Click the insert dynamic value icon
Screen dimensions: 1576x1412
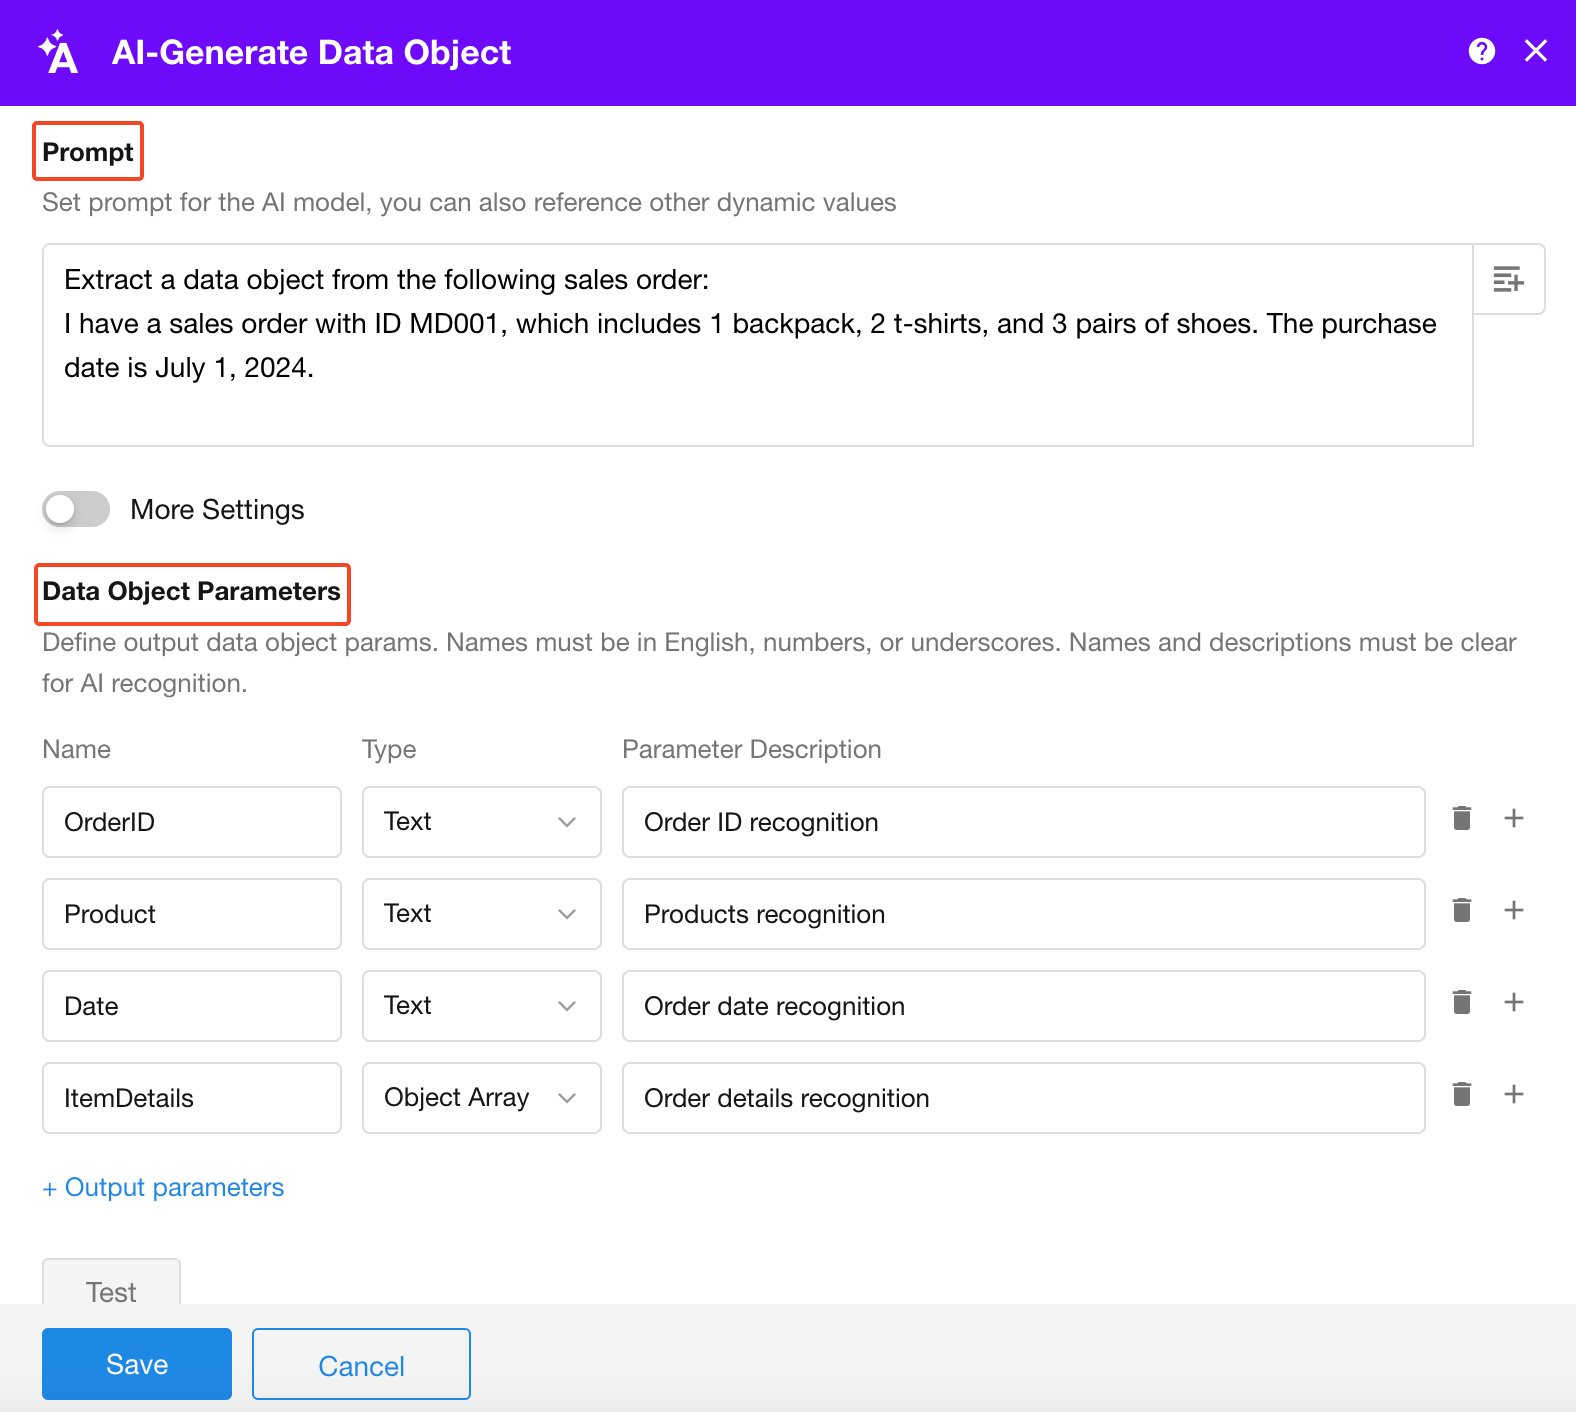click(1508, 279)
